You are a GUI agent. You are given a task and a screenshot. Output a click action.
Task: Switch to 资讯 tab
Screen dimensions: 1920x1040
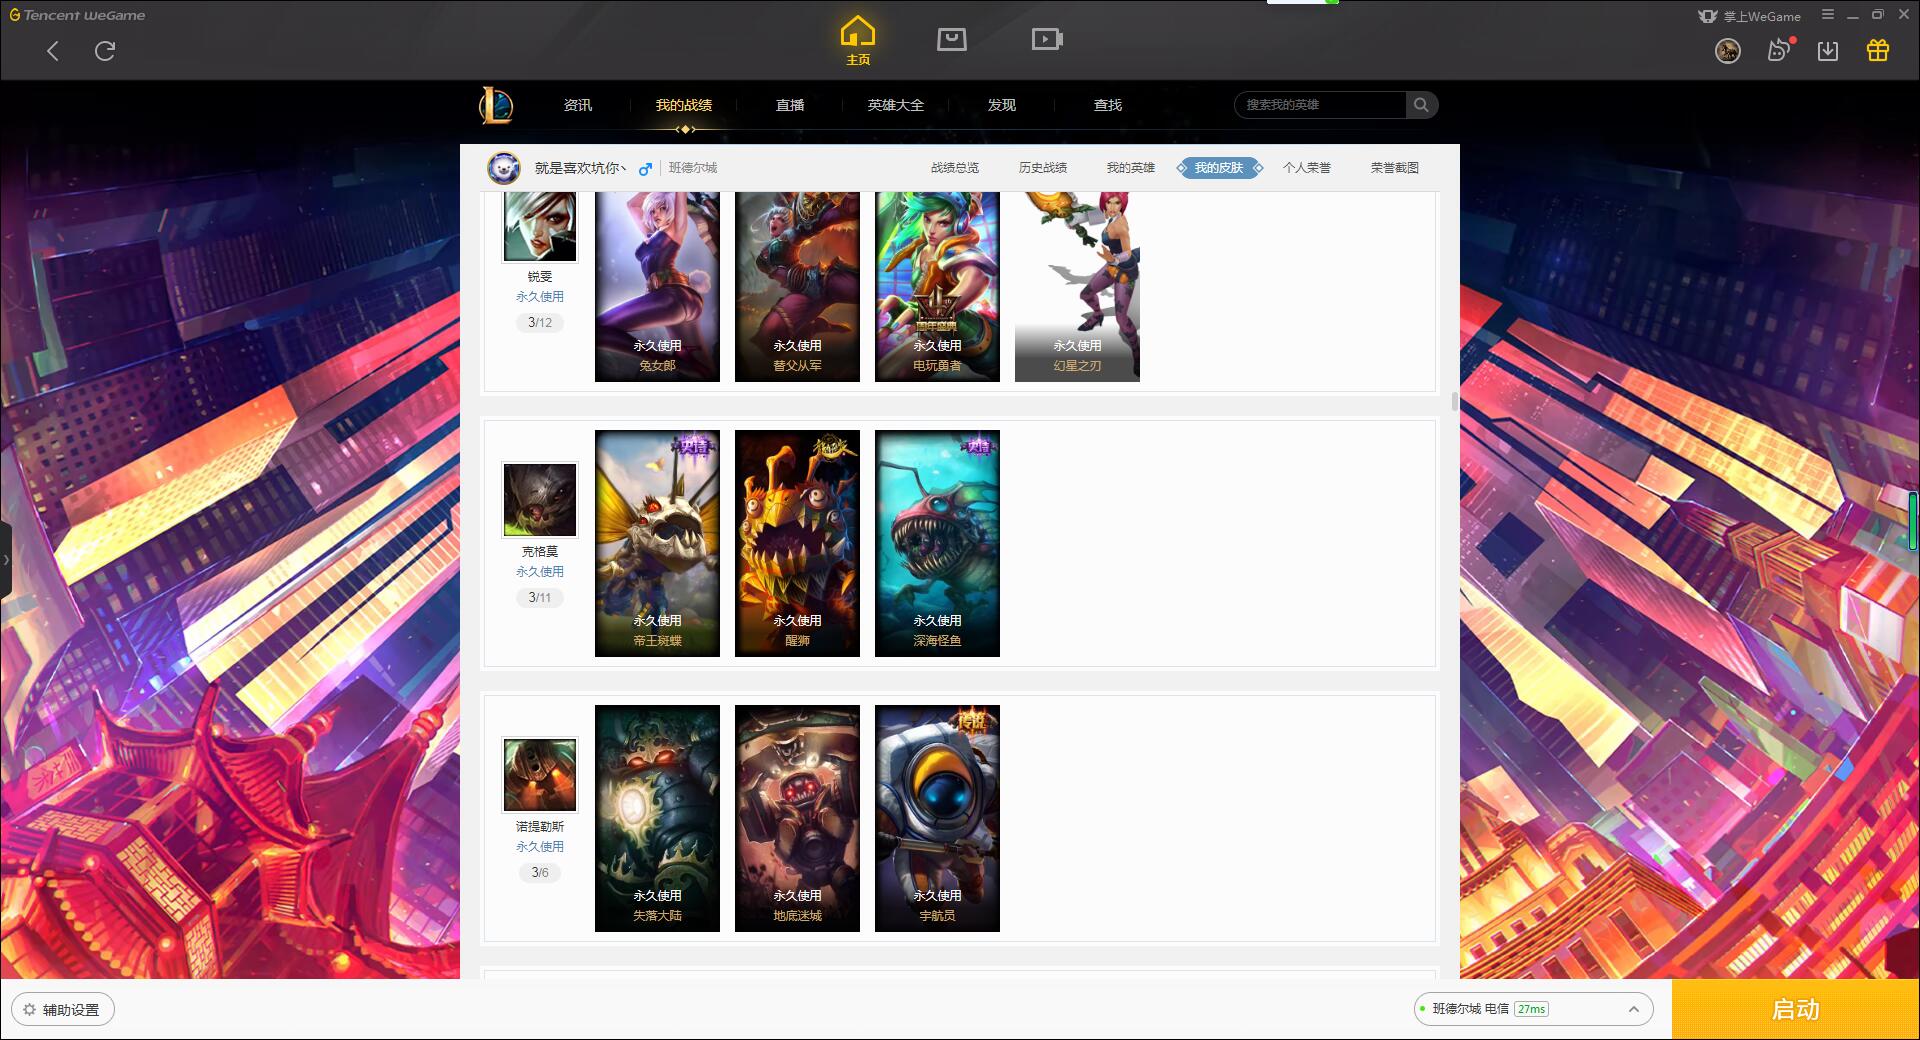click(578, 105)
